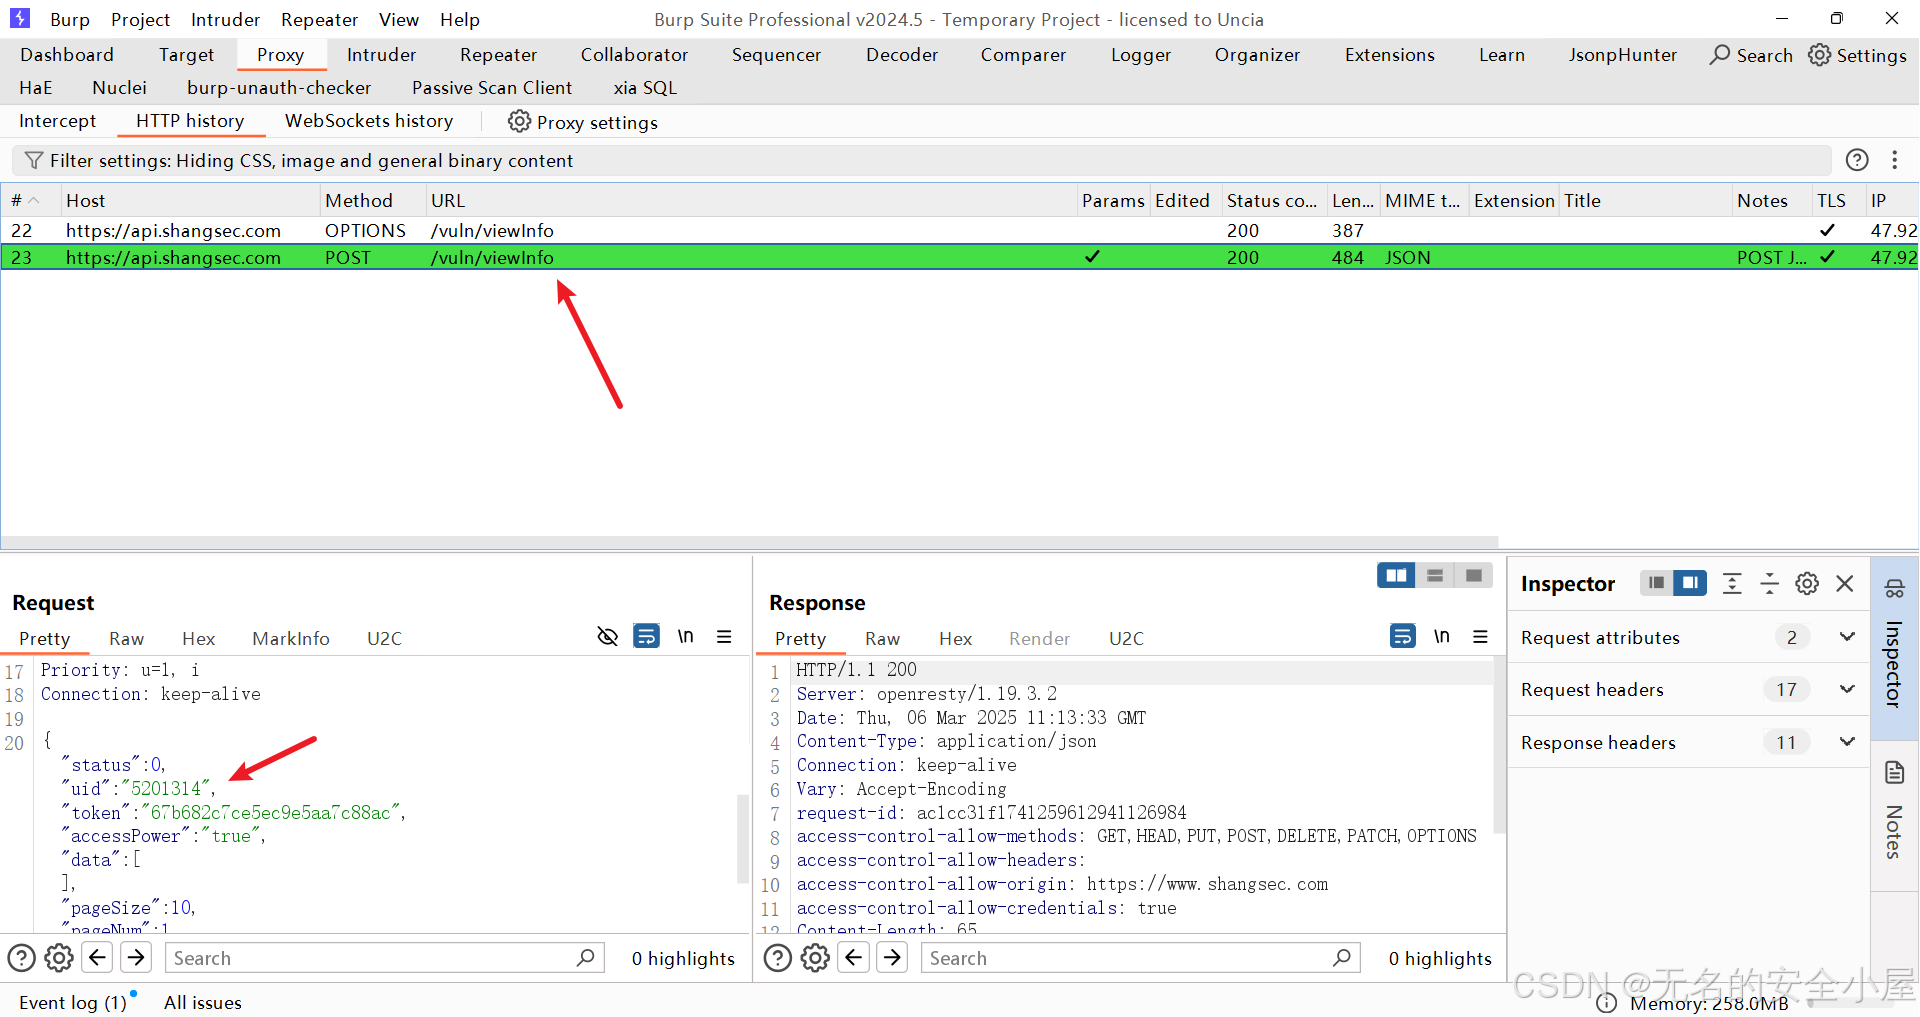Toggle line wrap icon in Response panel
The image size is (1920, 1017).
point(1403,637)
